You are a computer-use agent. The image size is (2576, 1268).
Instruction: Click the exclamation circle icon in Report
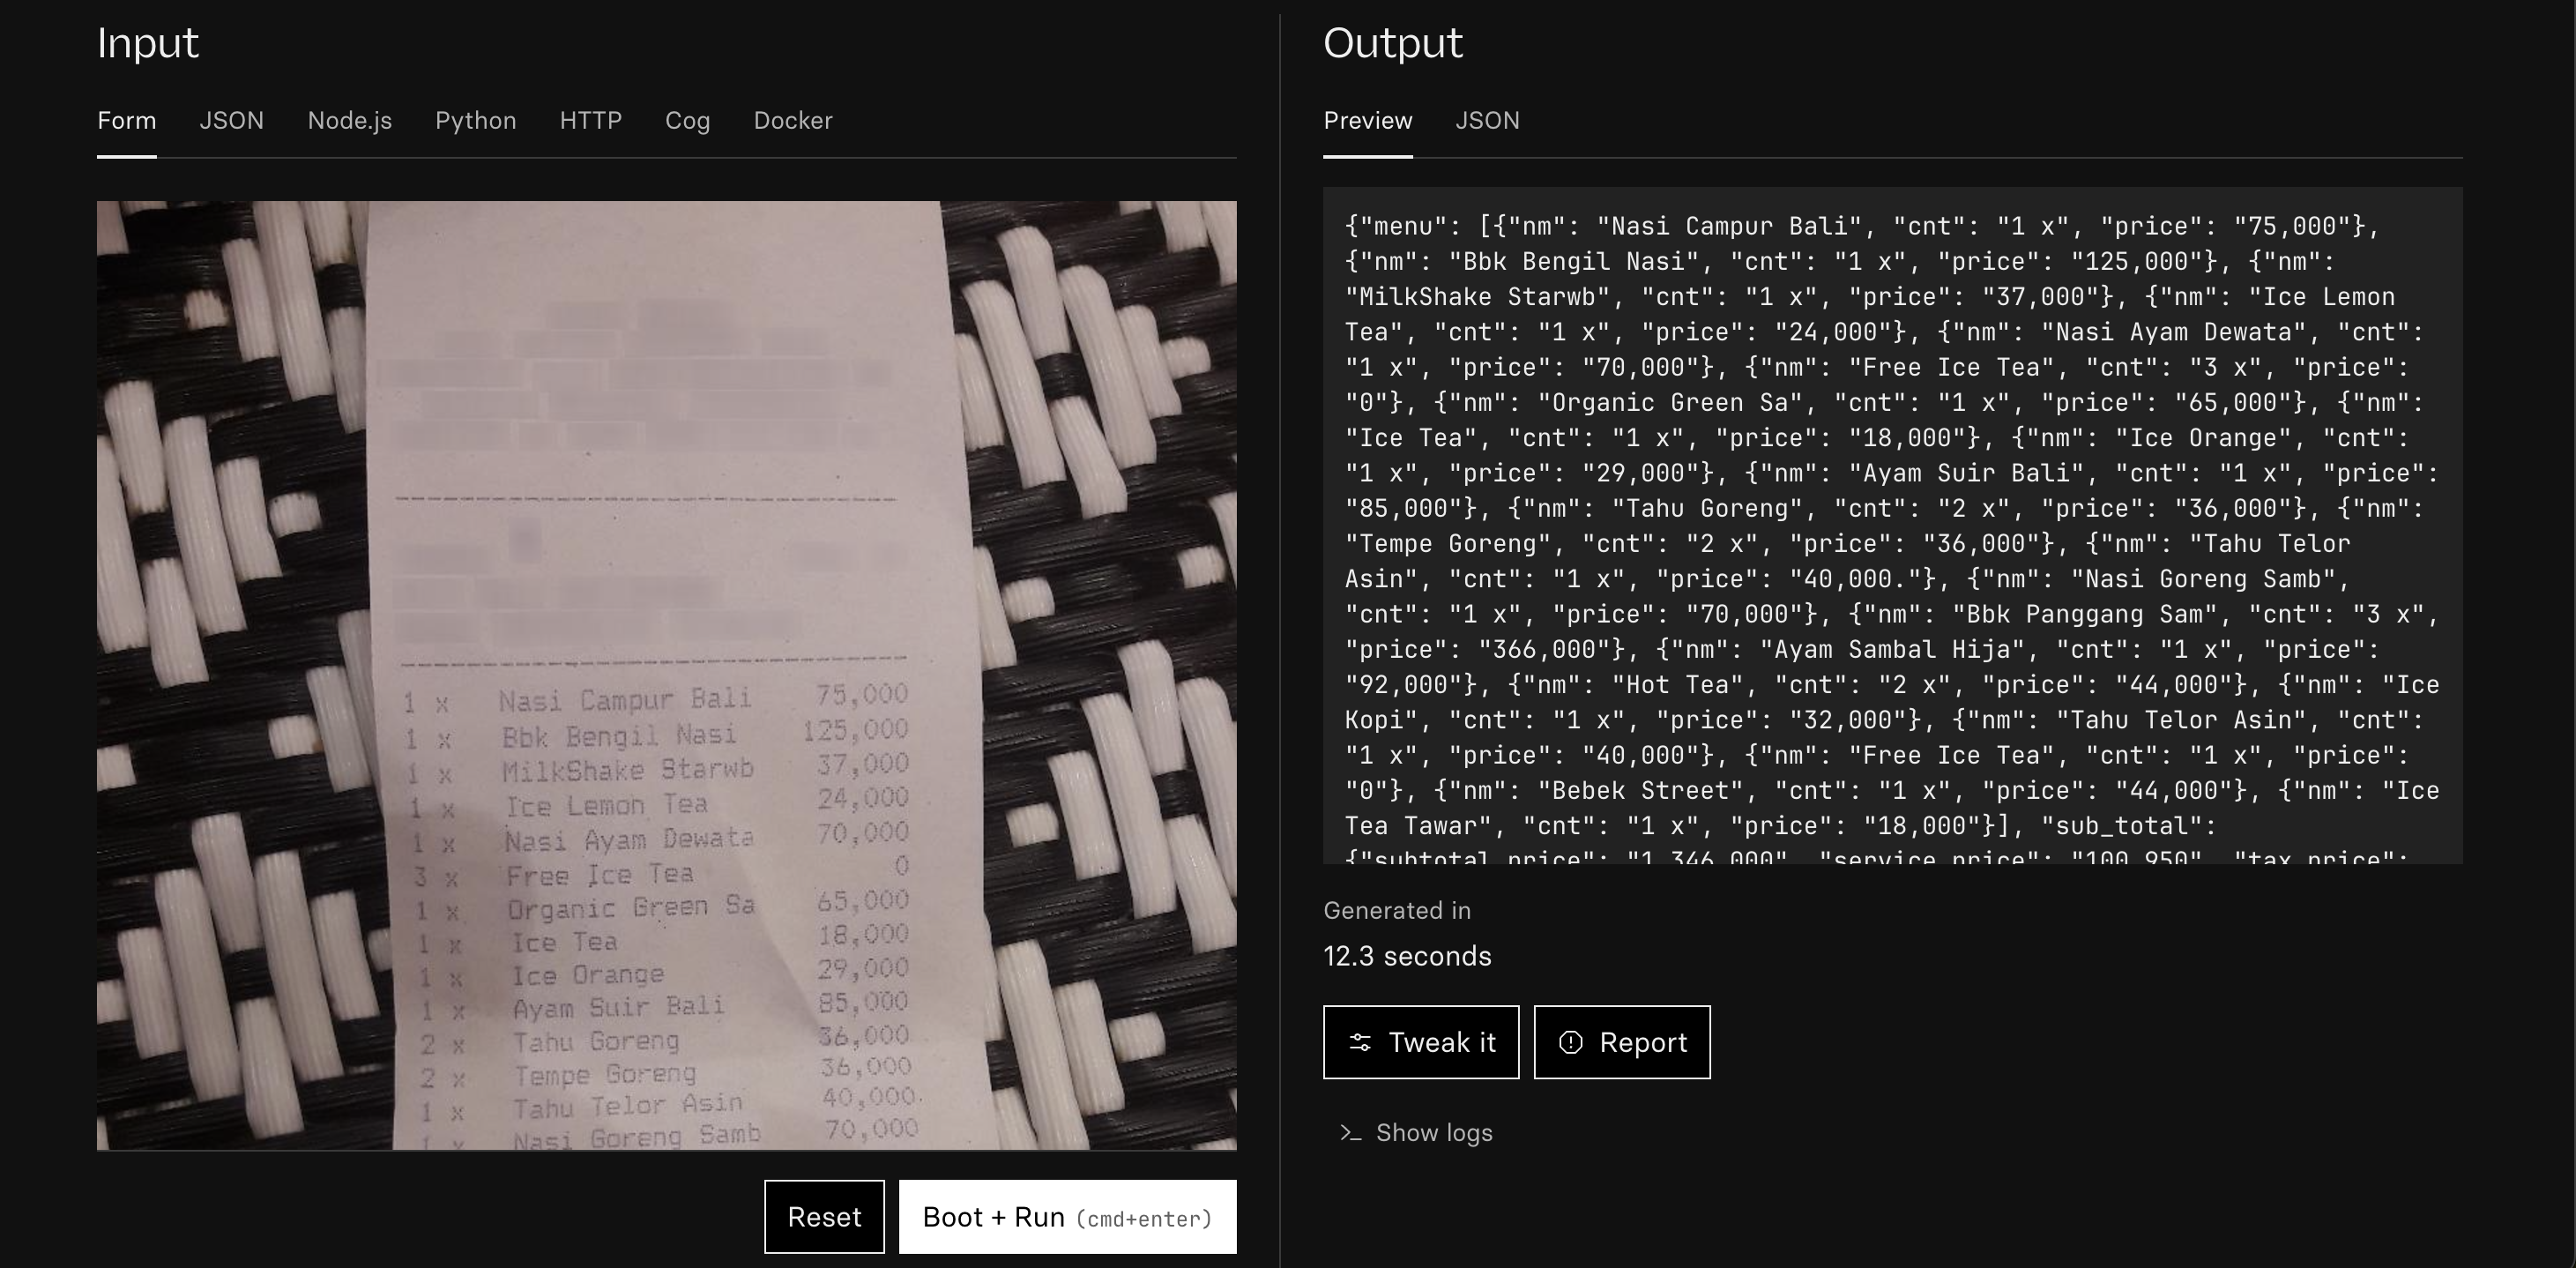click(1571, 1043)
